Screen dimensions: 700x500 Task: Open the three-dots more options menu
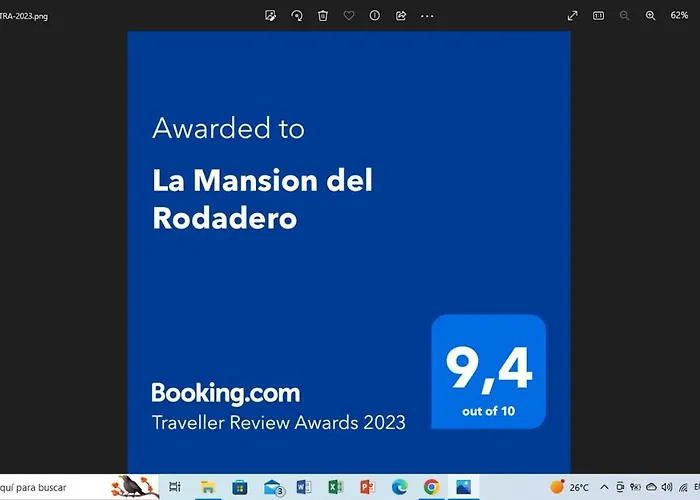point(427,16)
